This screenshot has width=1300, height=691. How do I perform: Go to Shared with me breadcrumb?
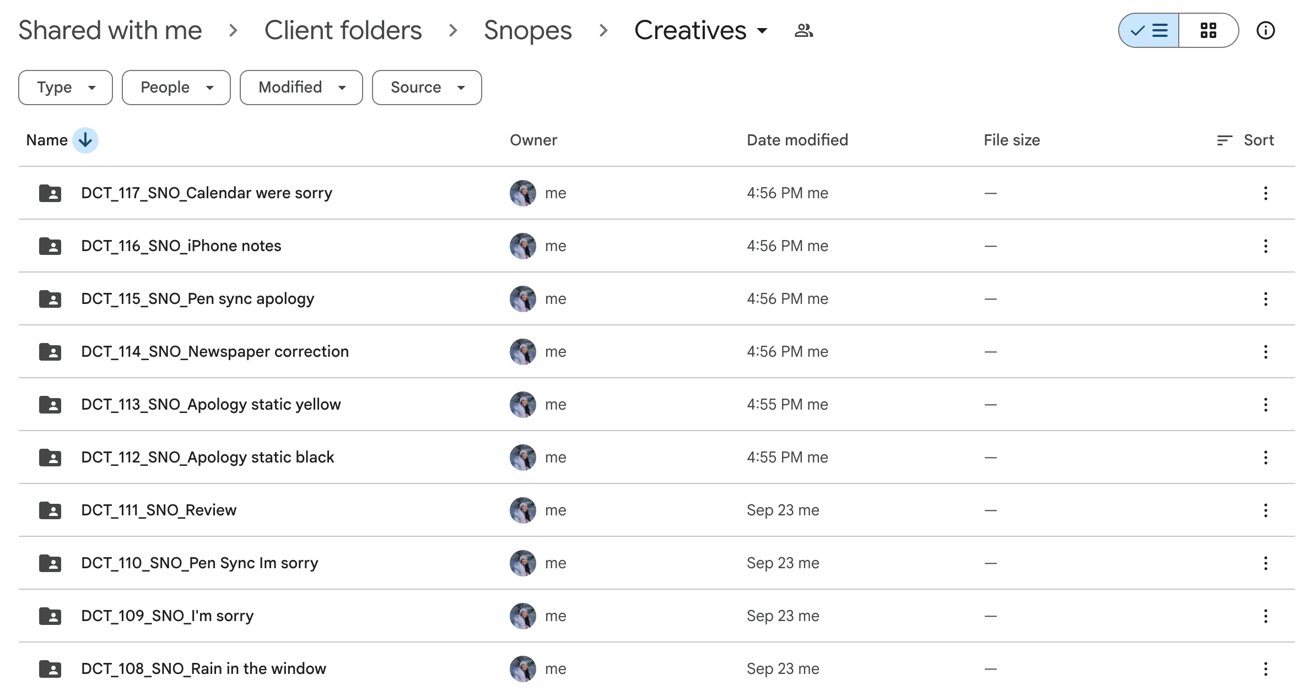pos(110,31)
